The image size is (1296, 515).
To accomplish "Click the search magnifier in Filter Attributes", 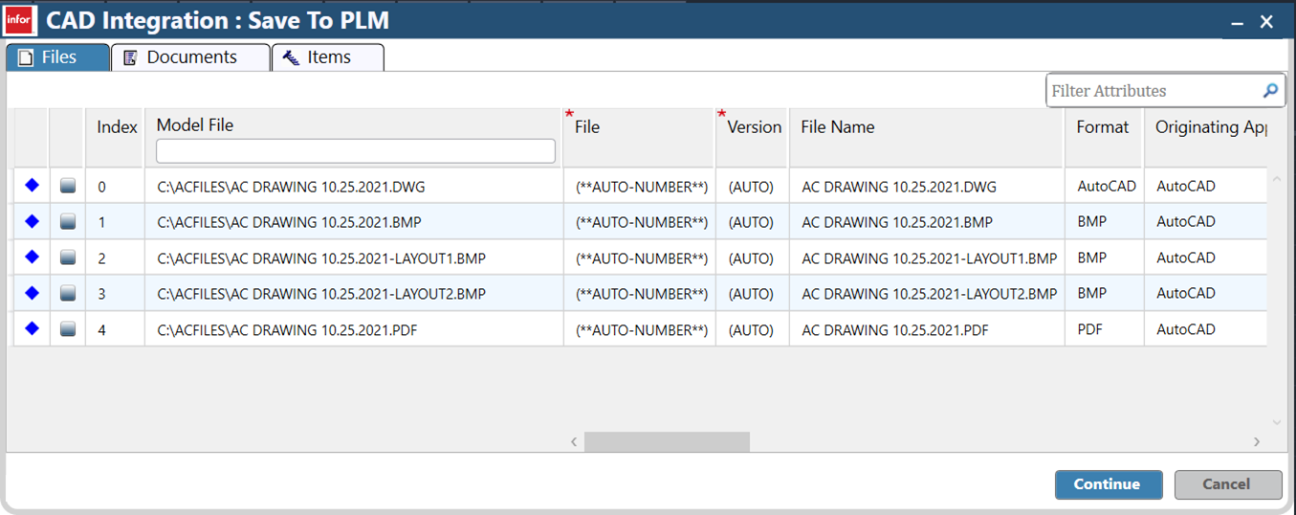I will (x=1270, y=91).
